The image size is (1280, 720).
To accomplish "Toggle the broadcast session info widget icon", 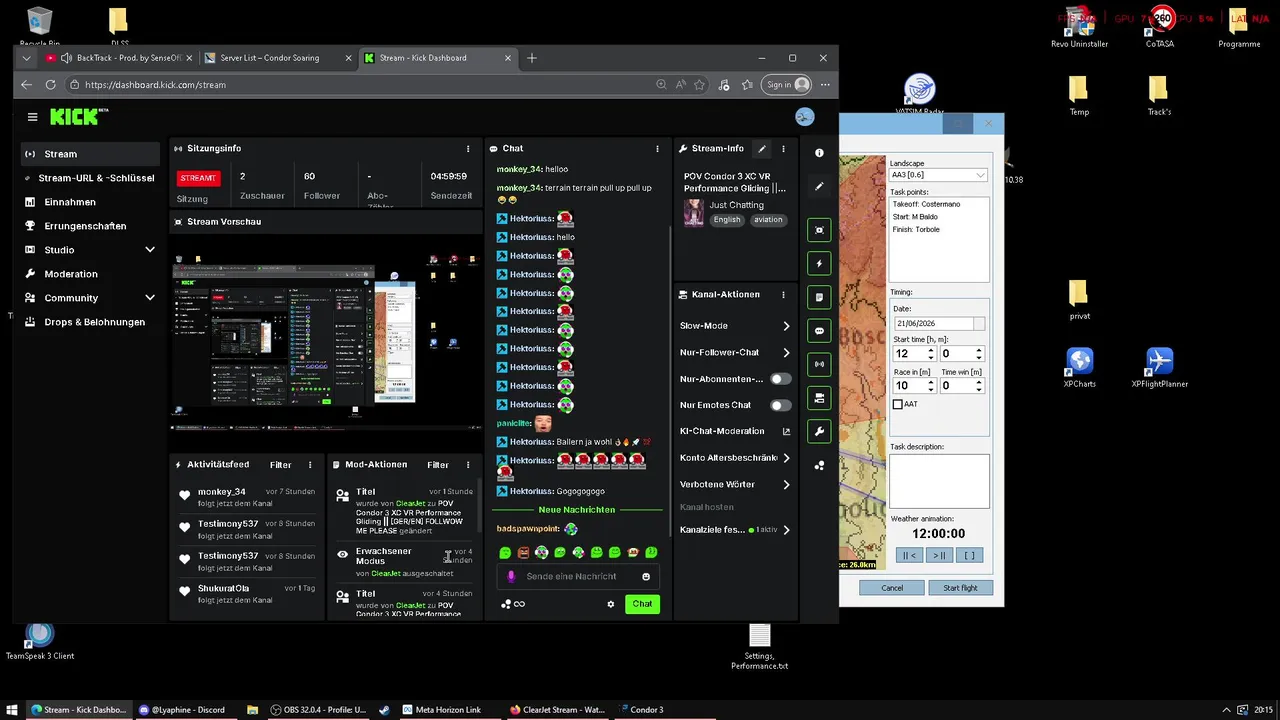I will pyautogui.click(x=819, y=364).
